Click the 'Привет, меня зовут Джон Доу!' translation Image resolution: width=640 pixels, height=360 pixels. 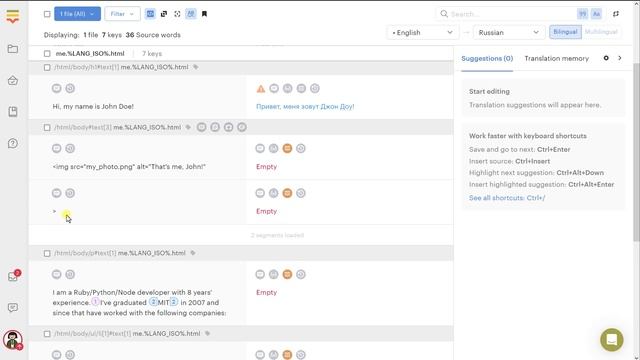pyautogui.click(x=305, y=107)
